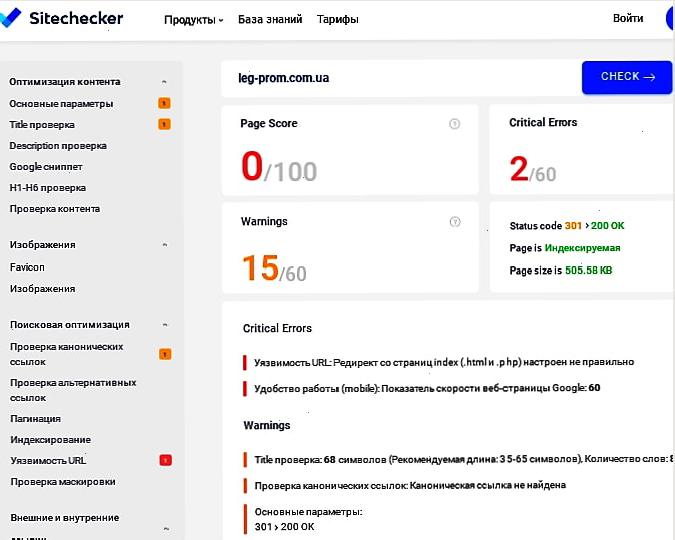Click the blue CHECK button
This screenshot has height=540, width=675.
[627, 77]
